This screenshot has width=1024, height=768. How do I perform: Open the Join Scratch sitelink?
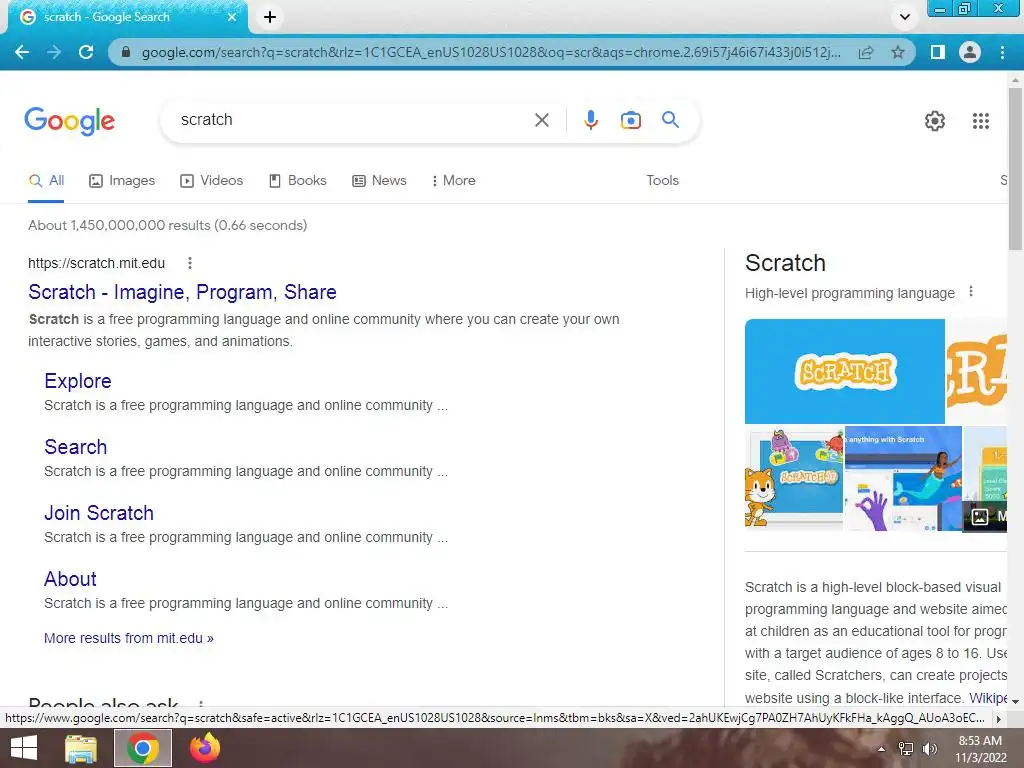(x=99, y=513)
